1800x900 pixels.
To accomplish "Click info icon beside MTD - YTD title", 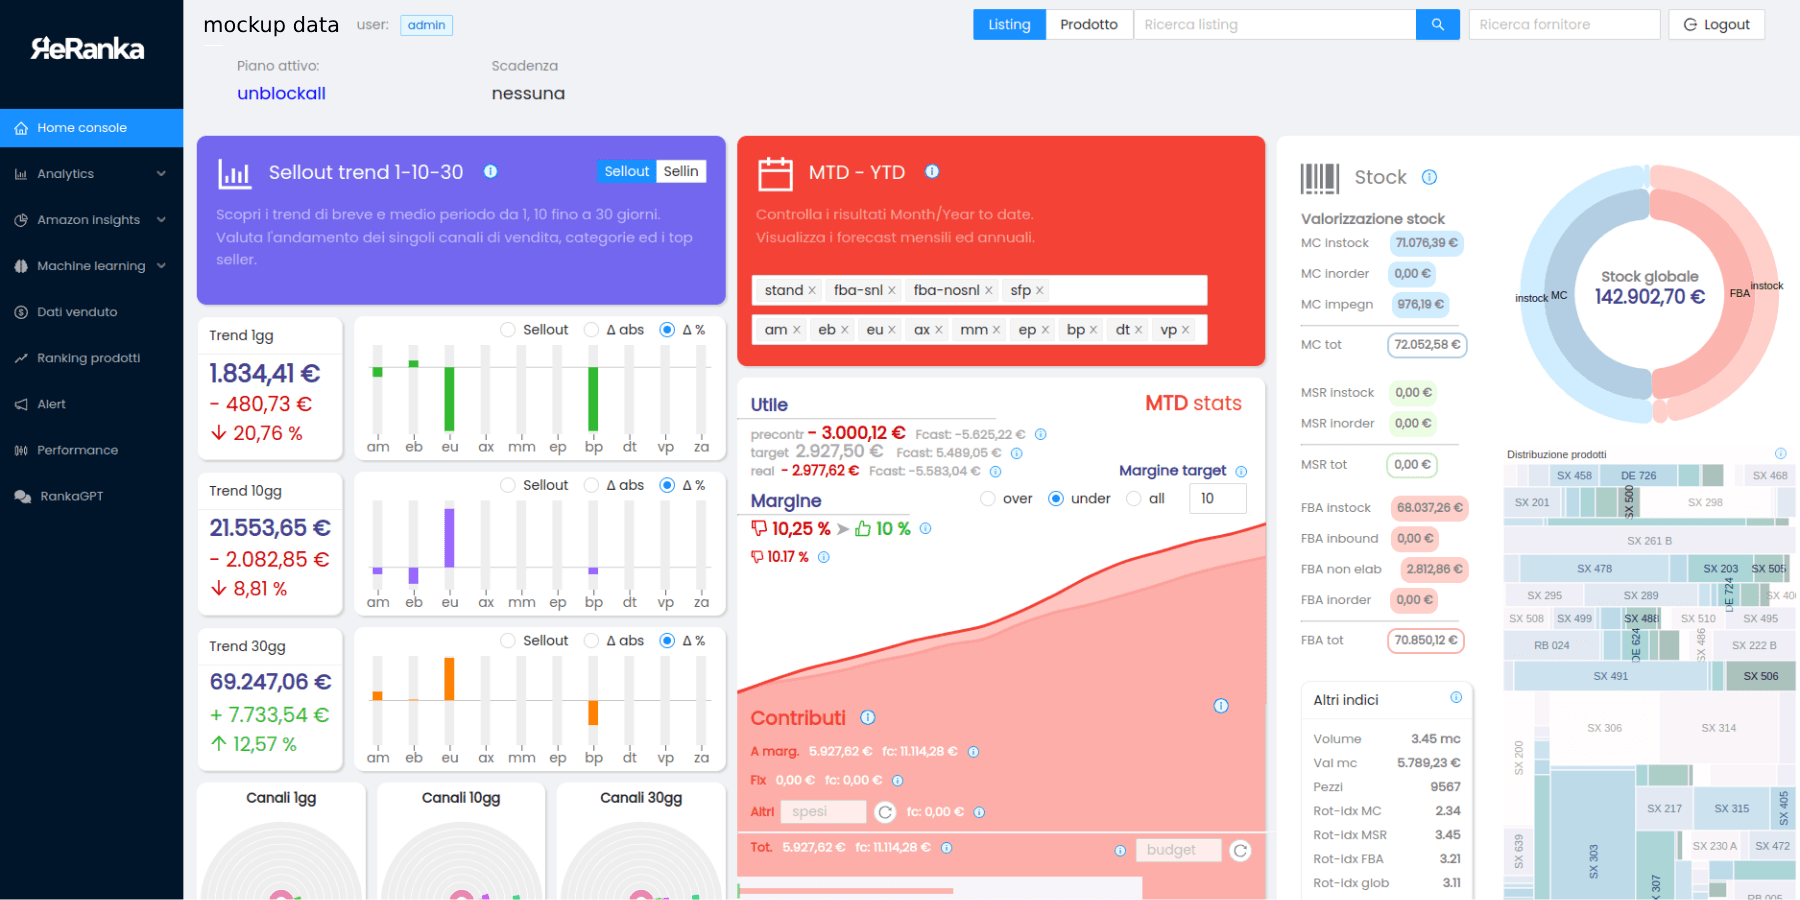I will click(x=932, y=171).
